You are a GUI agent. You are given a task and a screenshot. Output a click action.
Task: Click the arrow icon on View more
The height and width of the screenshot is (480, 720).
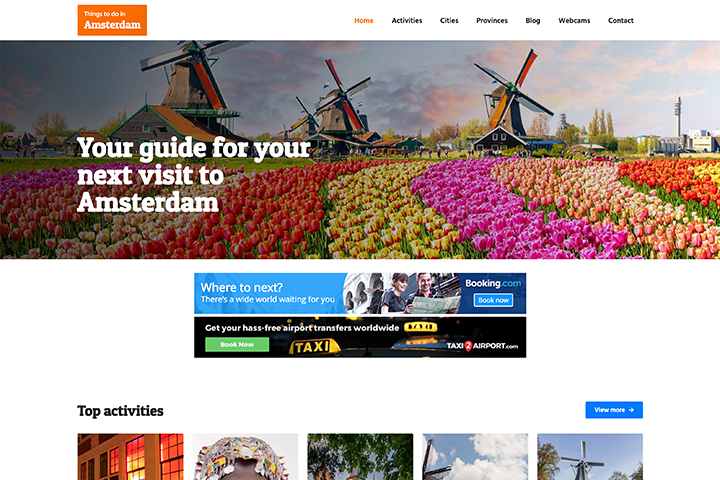click(631, 410)
